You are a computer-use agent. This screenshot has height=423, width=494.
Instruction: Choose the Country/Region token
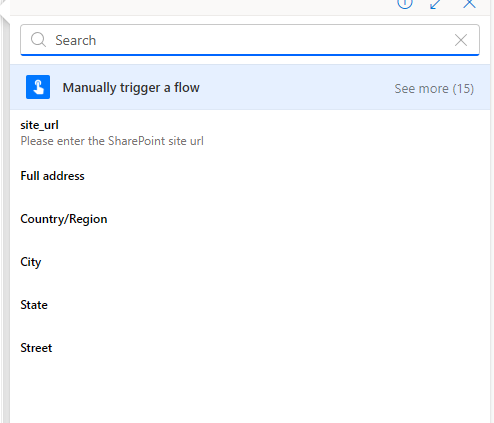tap(64, 219)
